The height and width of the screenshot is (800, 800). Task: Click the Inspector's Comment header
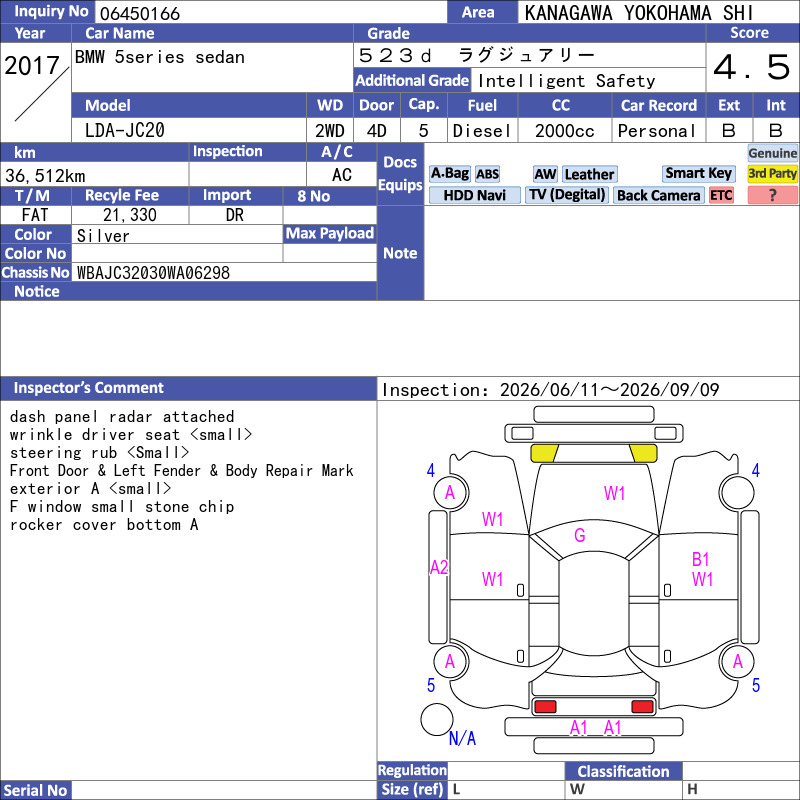188,388
